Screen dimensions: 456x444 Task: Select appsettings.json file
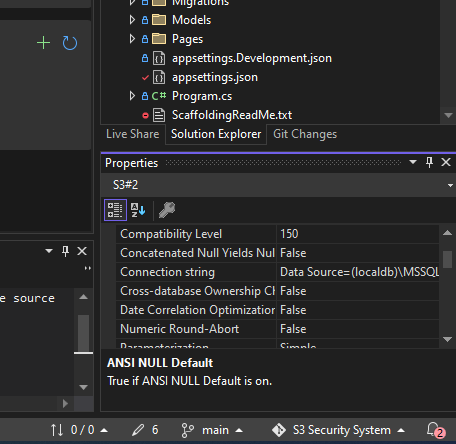tap(215, 77)
